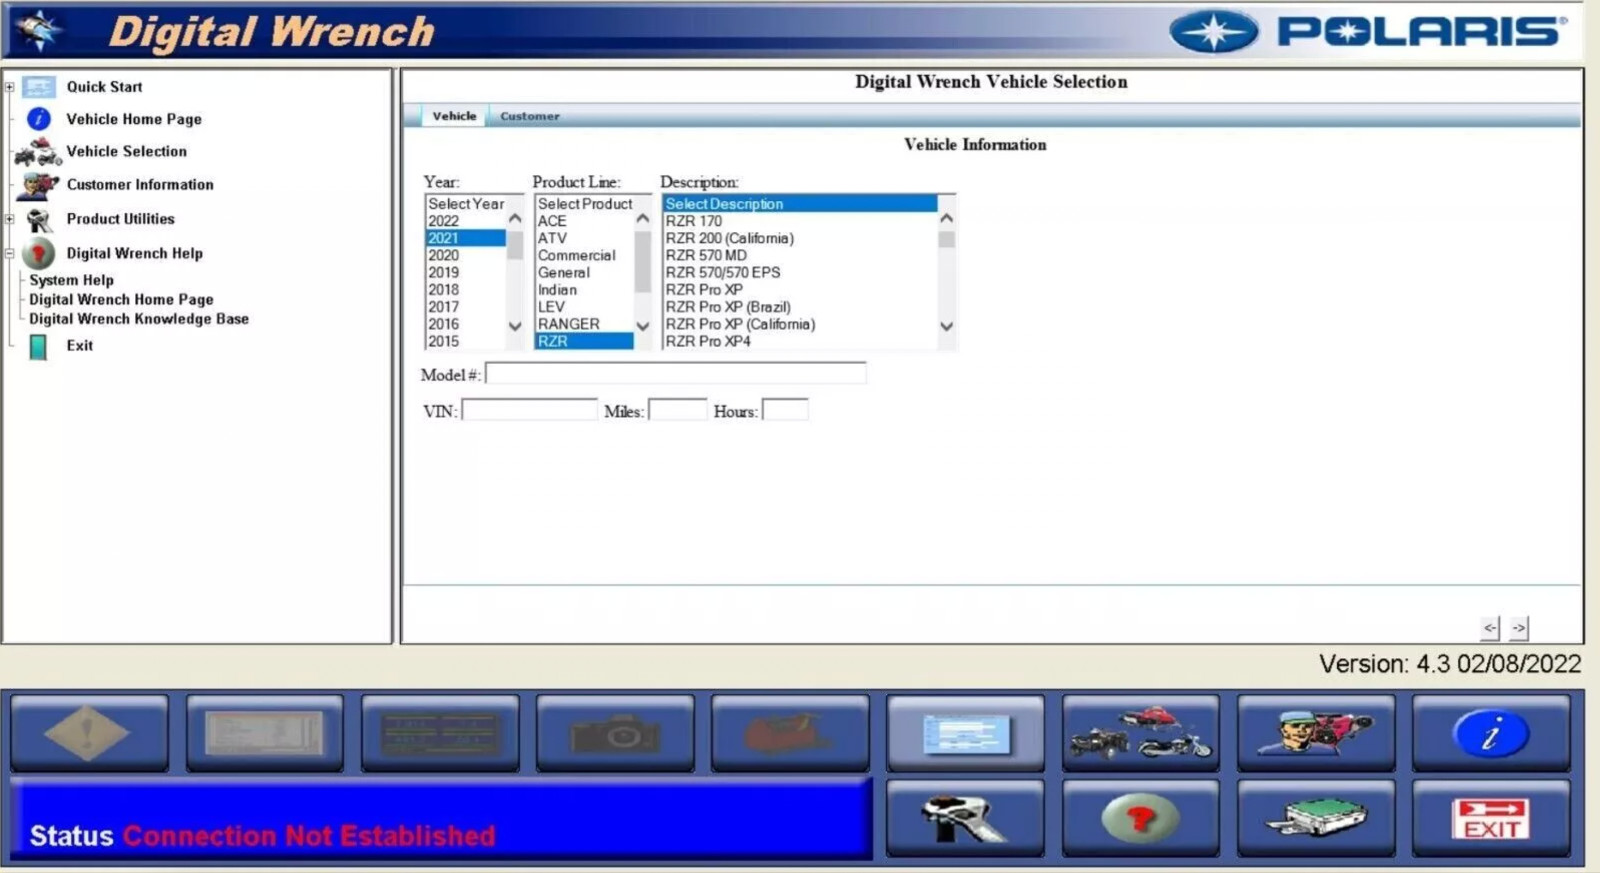The image size is (1600, 873).
Task: Select RZR Pro XP4 description
Action: tap(800, 341)
